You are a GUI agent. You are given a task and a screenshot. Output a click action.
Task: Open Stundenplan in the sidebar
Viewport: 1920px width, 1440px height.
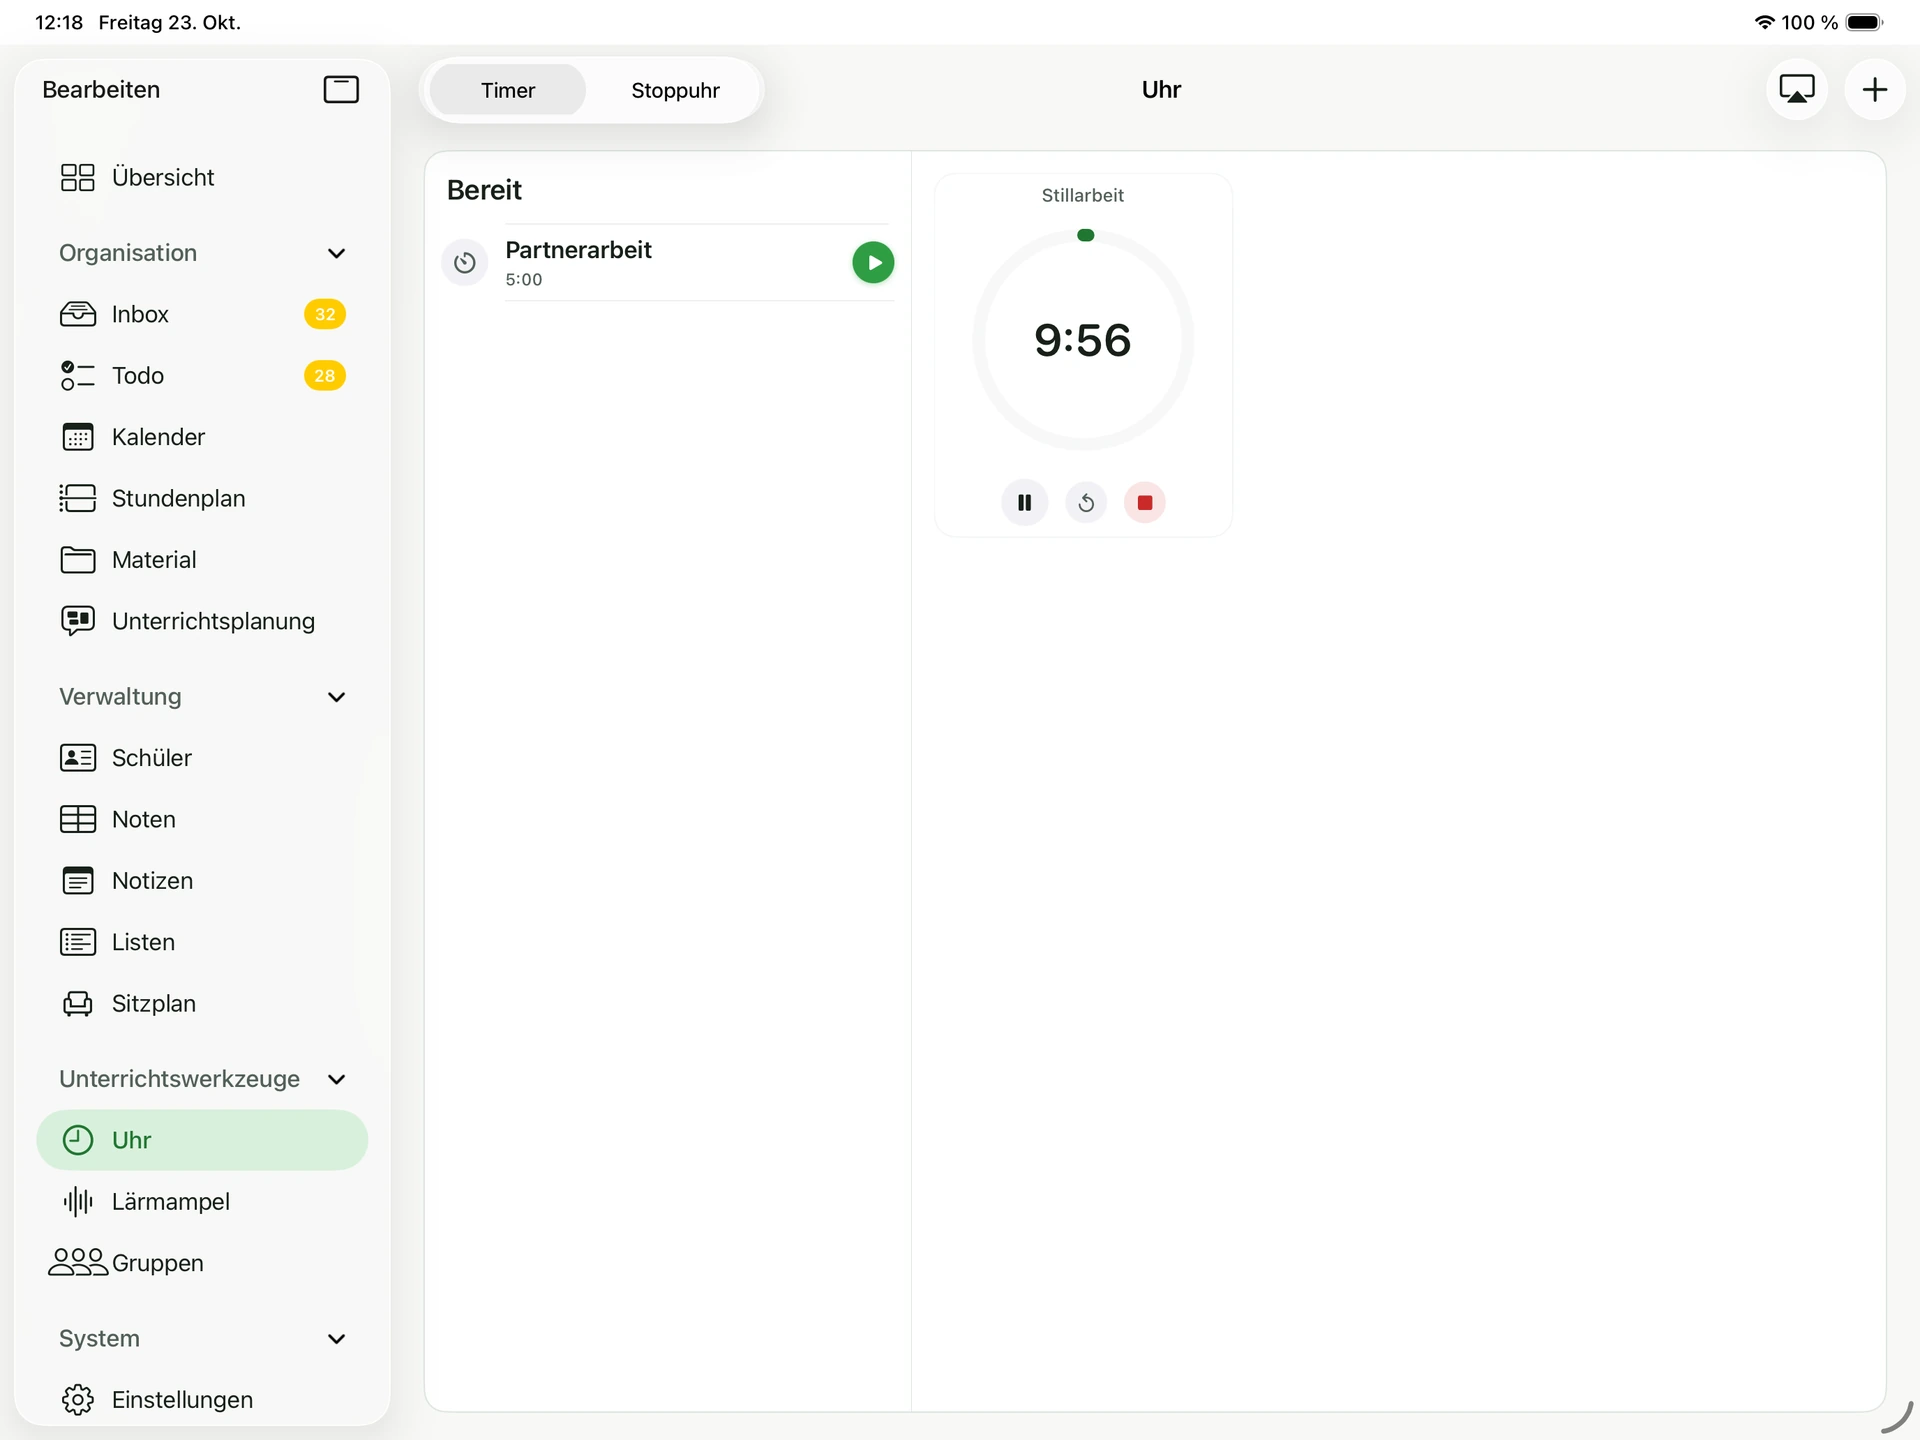[202, 498]
